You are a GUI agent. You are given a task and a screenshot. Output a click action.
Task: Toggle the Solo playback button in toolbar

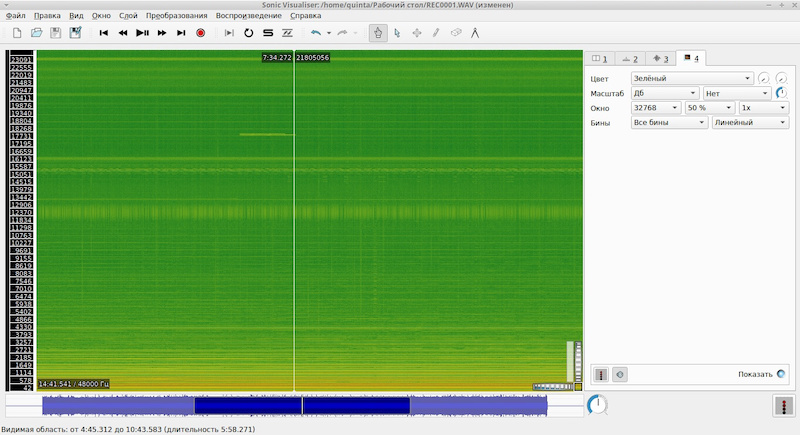coord(268,33)
